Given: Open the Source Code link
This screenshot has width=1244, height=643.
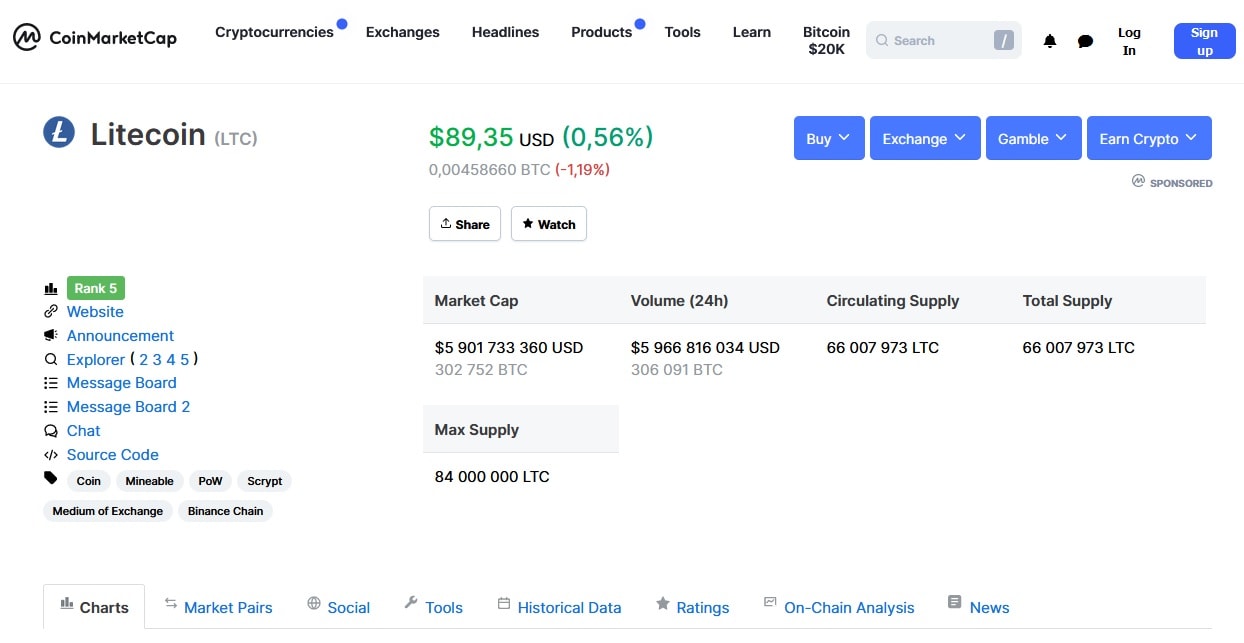Looking at the screenshot, I should (113, 455).
